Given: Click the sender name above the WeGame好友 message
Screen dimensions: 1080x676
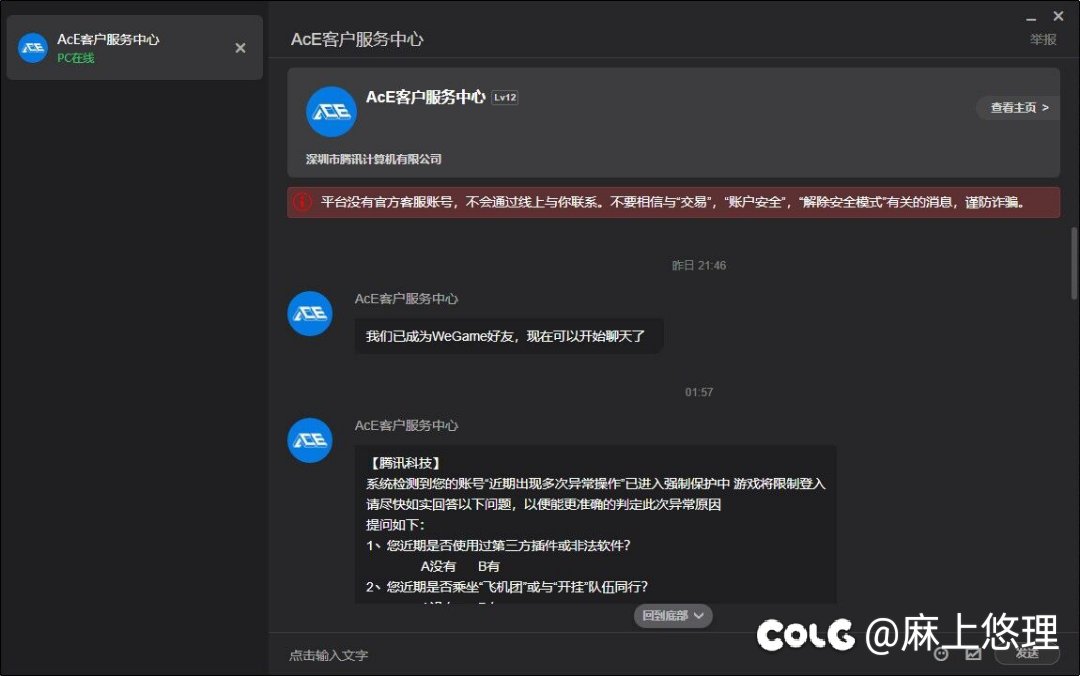Looking at the screenshot, I should [406, 298].
